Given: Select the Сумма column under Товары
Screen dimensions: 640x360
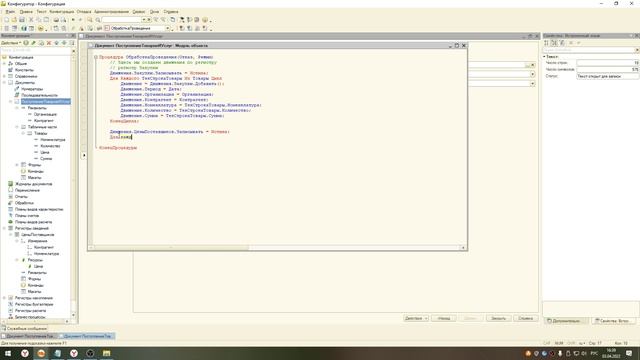Looking at the screenshot, I should (46, 158).
